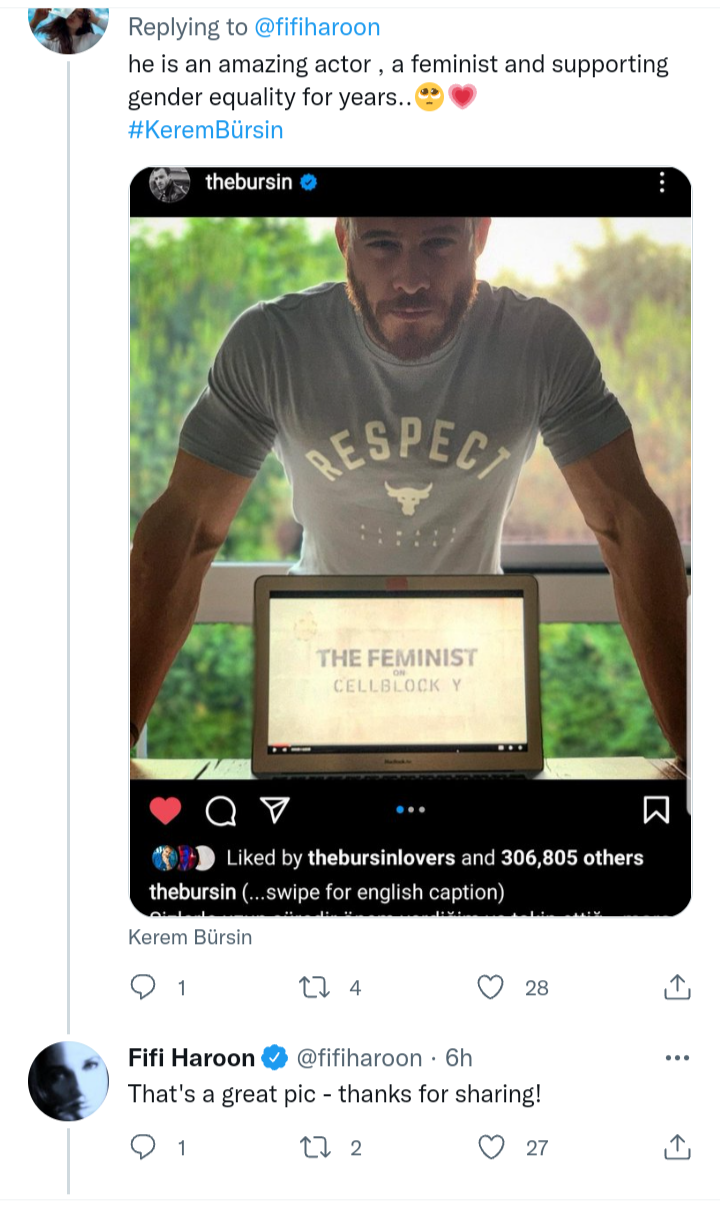This screenshot has width=720, height=1213.
Task: Open the @fifiharoon mention link
Action: (x=319, y=26)
